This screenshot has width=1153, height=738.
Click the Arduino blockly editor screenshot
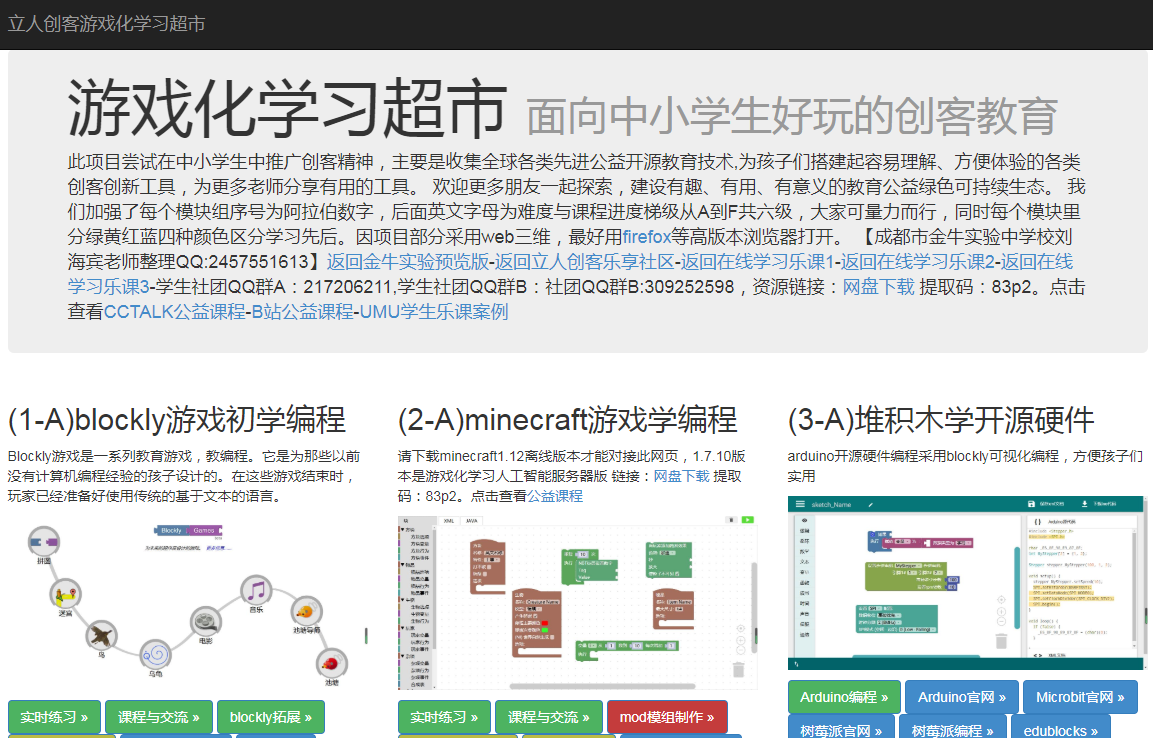tap(966, 583)
